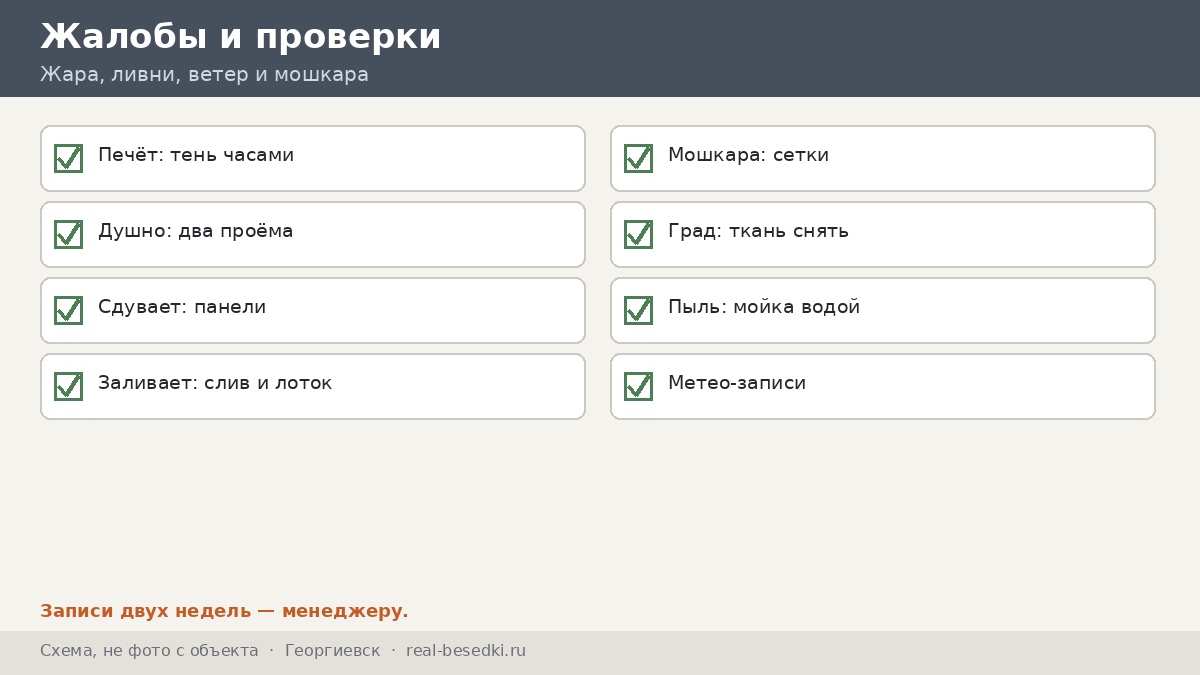Open the real-besedki.ru link in footer
Screen dimensions: 1200x675
tap(466, 651)
